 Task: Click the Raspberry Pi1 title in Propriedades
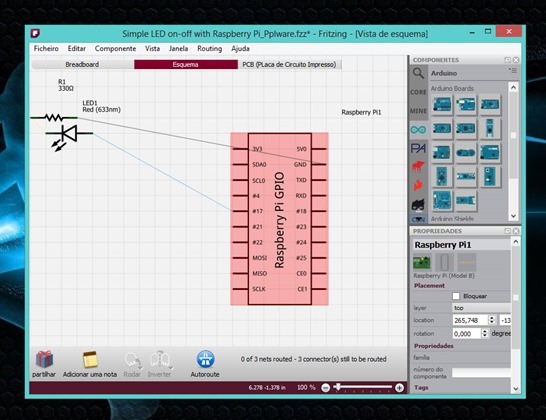click(x=443, y=245)
